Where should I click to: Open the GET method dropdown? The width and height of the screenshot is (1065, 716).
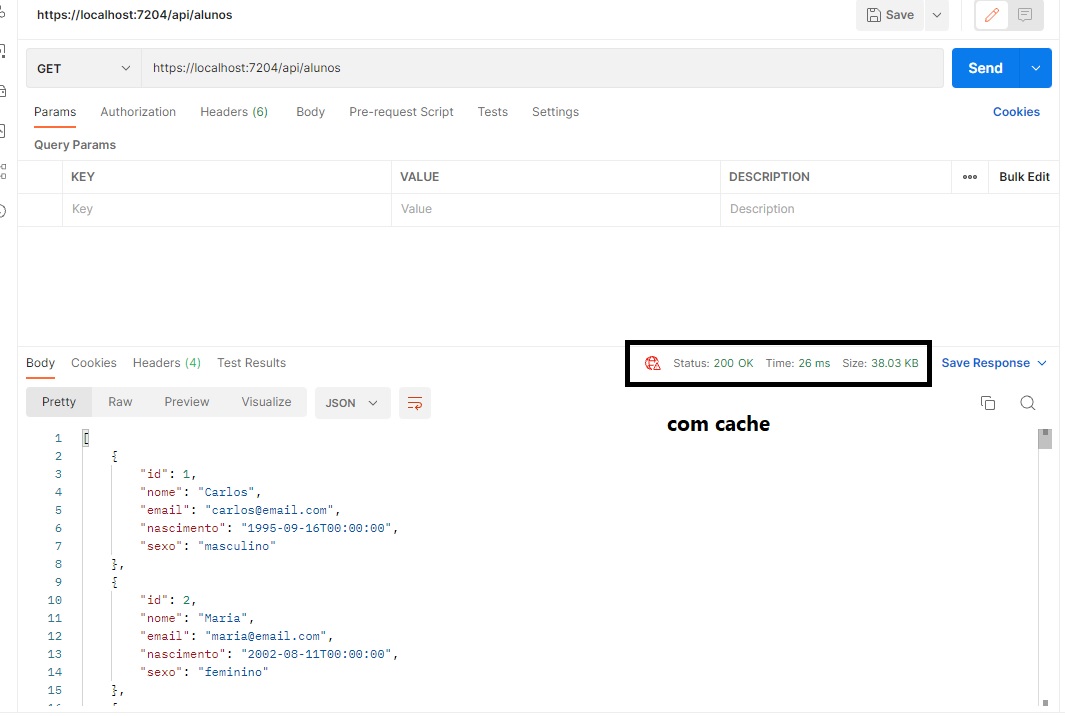click(83, 68)
